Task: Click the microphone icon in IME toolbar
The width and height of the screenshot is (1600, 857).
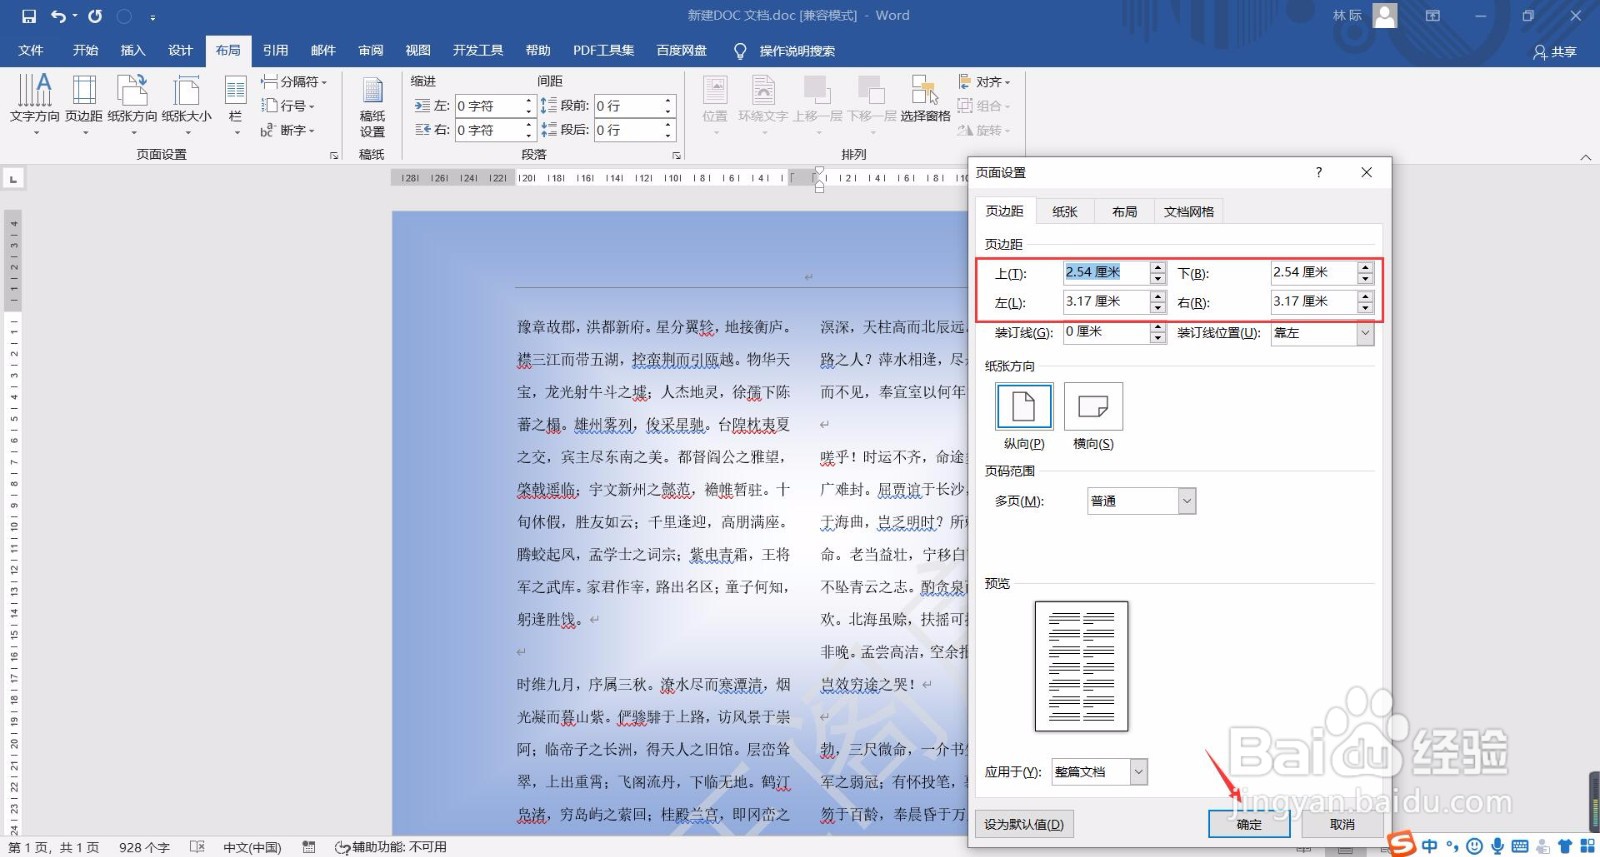Action: pyautogui.click(x=1497, y=846)
